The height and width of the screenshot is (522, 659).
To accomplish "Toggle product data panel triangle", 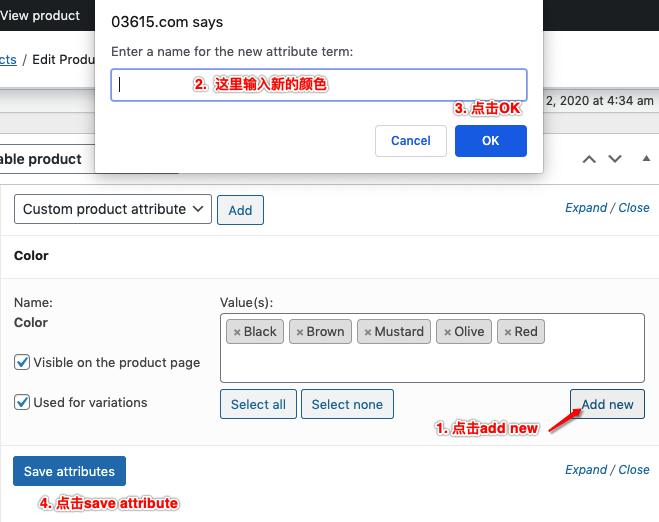I will tap(645, 159).
